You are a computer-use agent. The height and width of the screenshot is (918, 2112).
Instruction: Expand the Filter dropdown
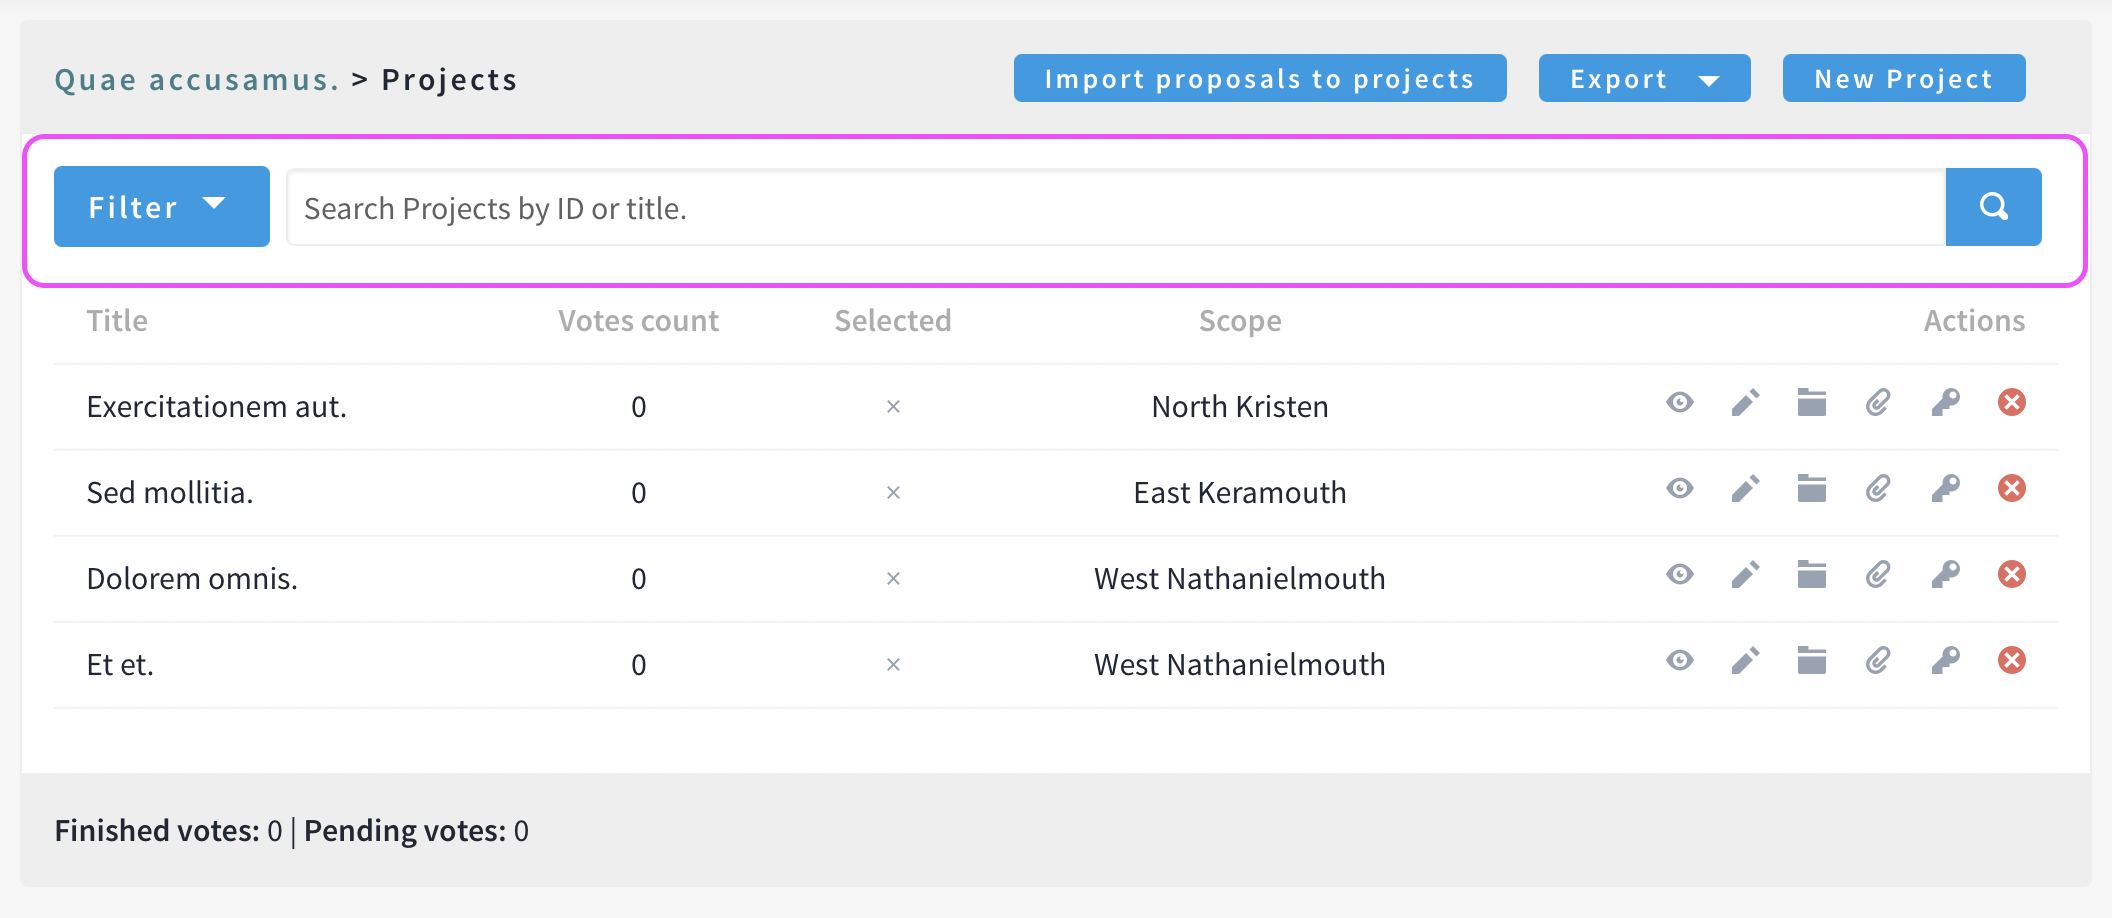161,207
